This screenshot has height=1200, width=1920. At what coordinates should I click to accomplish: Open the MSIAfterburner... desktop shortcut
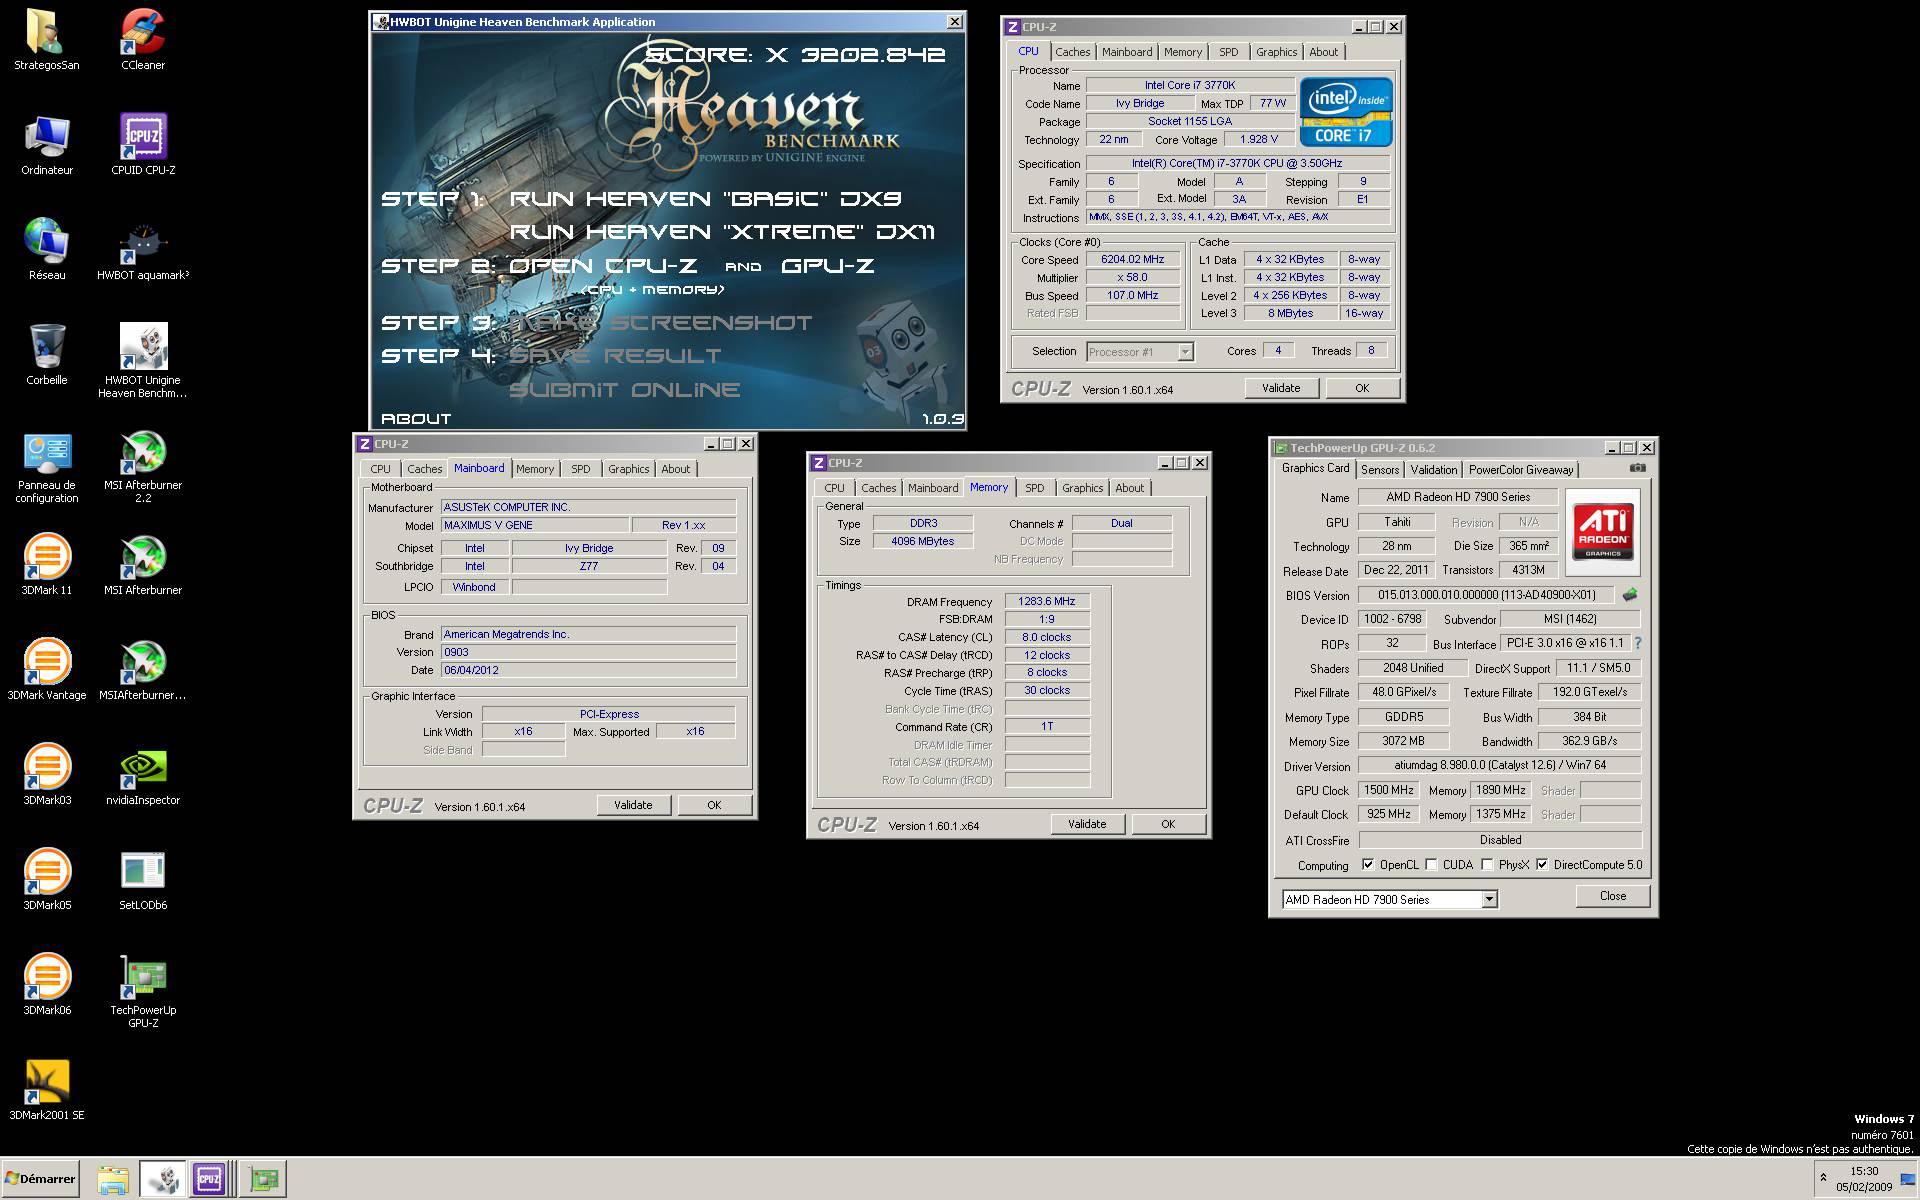143,670
